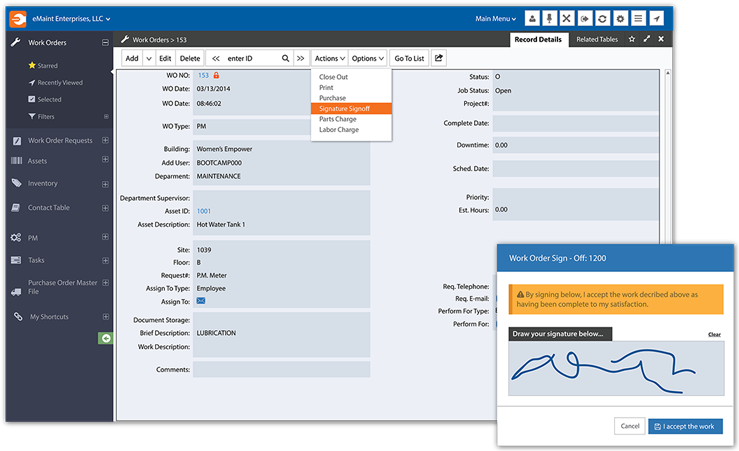This screenshot has height=451, width=739.
Task: Click the I accept the work button
Action: [x=685, y=426]
